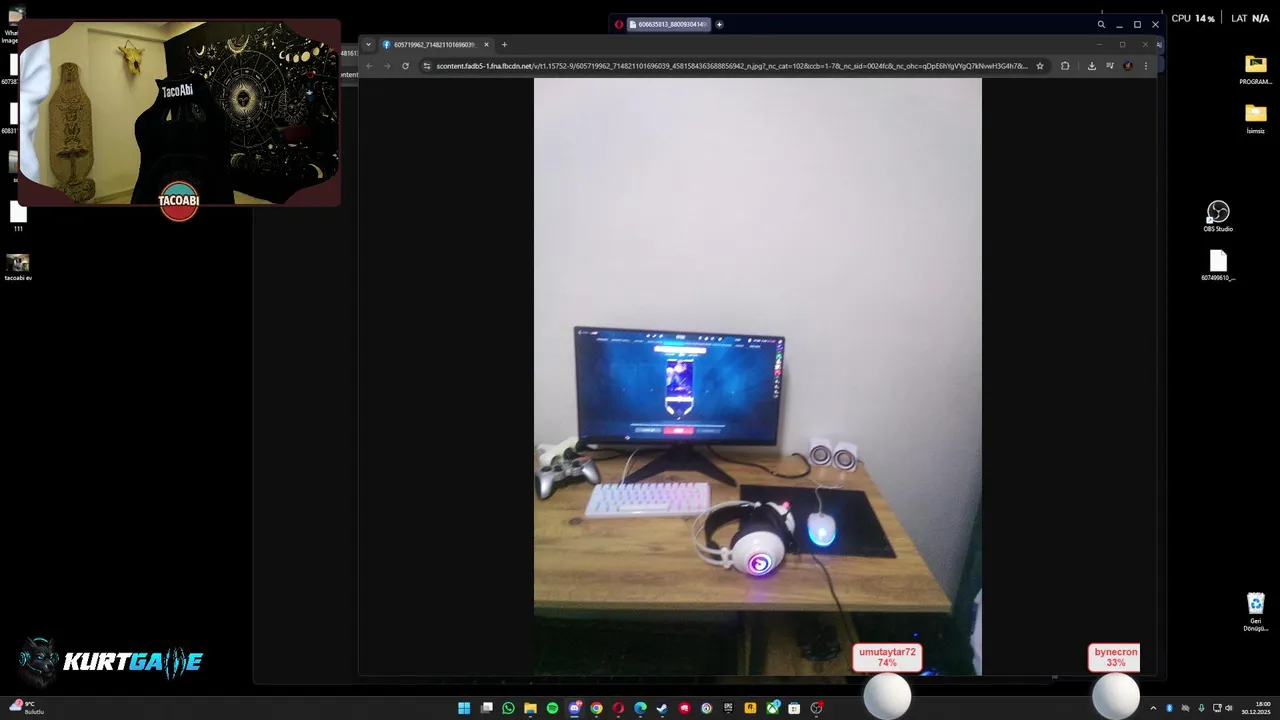The image size is (1280, 720).
Task: Open Spotify from the taskbar
Action: [552, 708]
